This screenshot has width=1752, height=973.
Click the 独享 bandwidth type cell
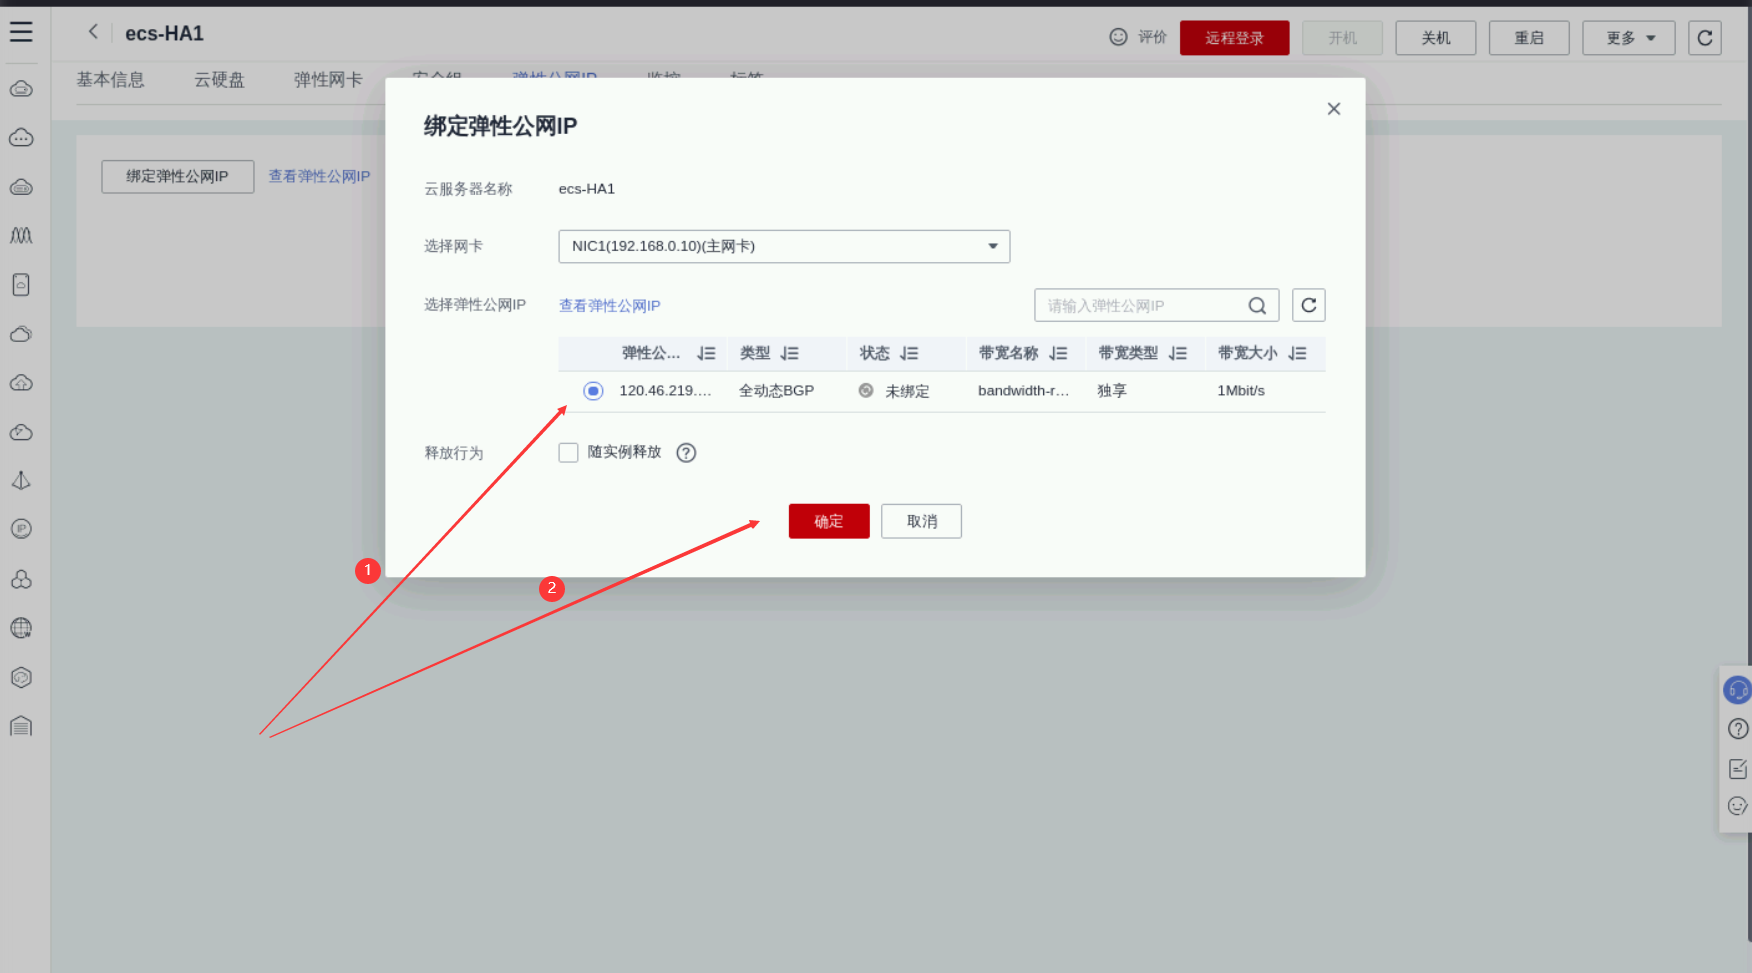point(1112,391)
